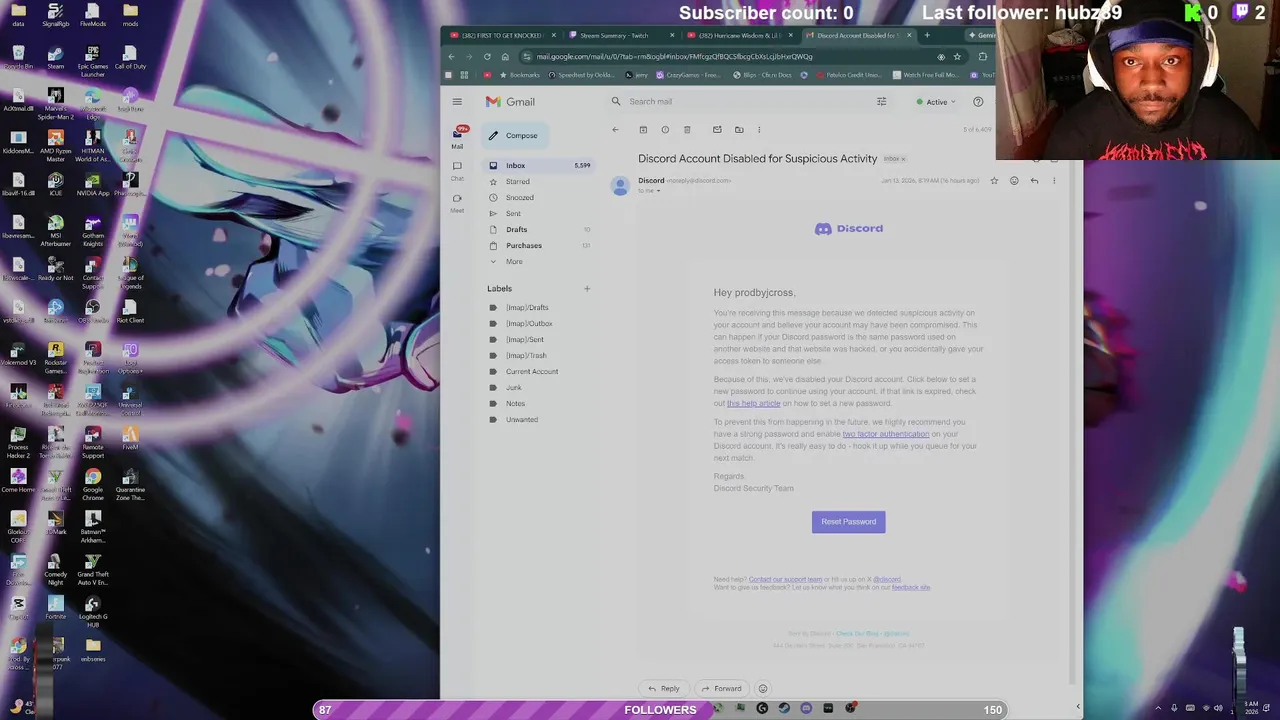
Task: Reply arrow icon in email header
Action: [1034, 181]
